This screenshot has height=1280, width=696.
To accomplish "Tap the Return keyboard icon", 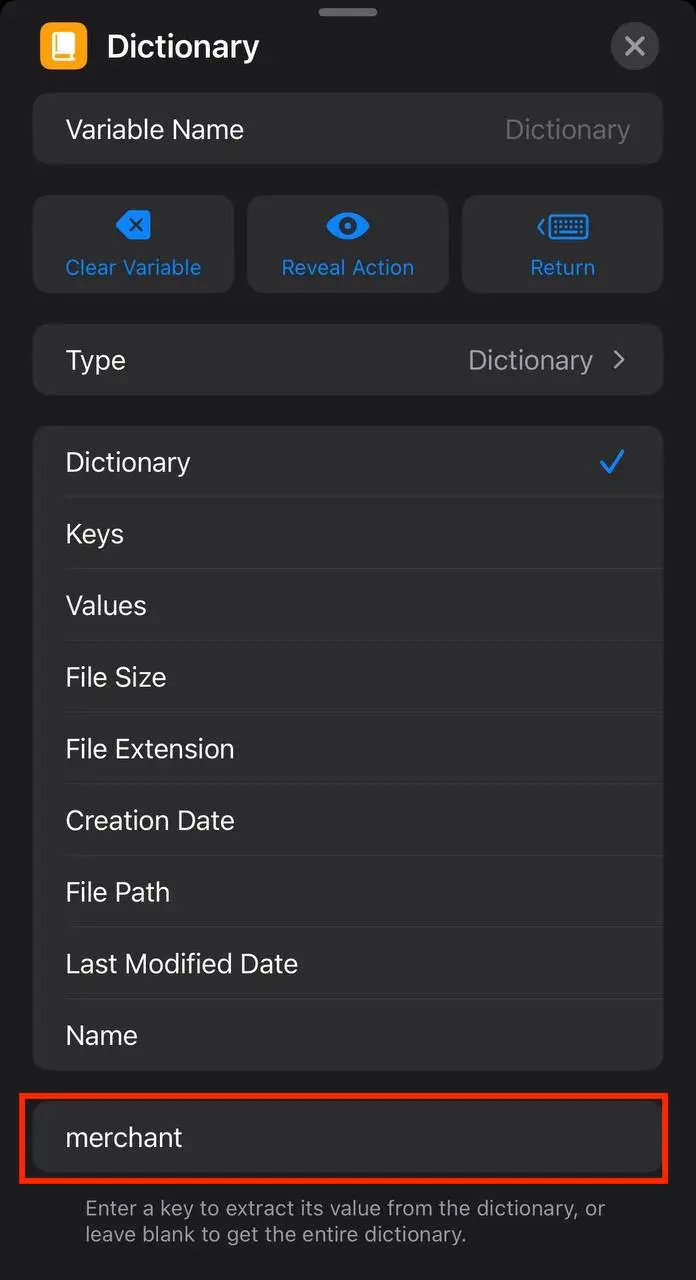I will [562, 227].
